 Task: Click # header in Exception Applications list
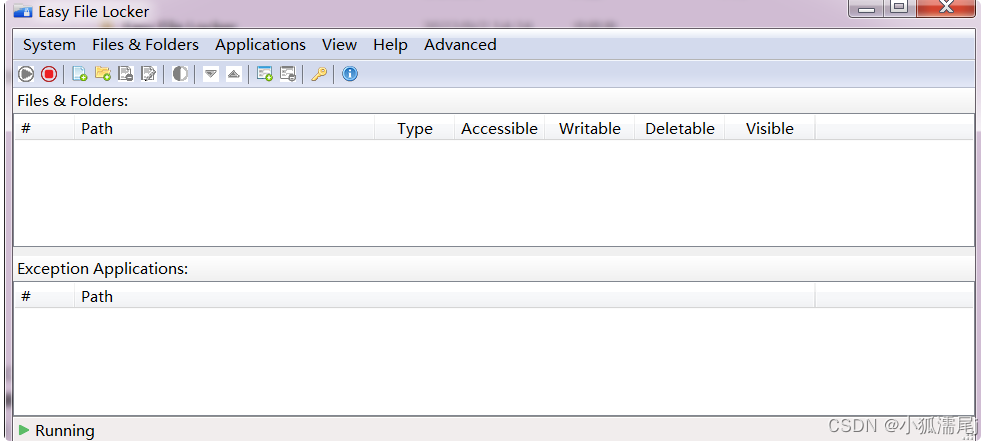coord(44,296)
